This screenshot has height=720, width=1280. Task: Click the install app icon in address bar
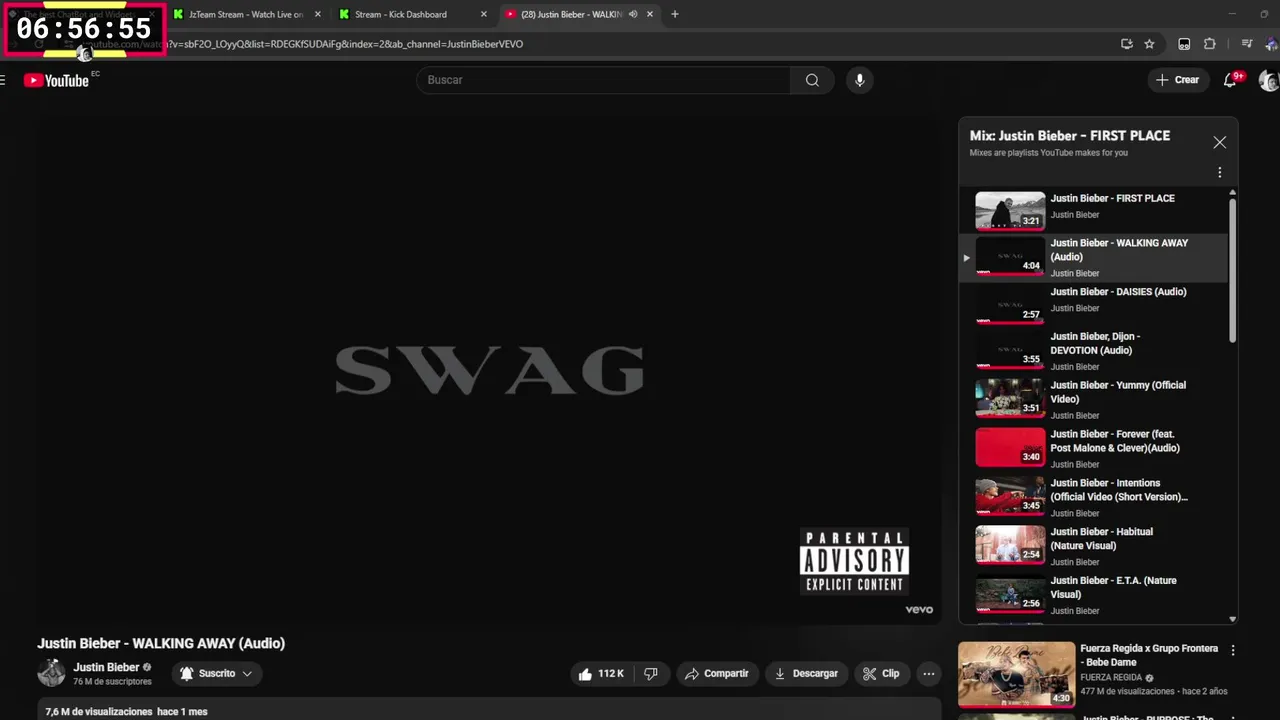click(x=1126, y=44)
